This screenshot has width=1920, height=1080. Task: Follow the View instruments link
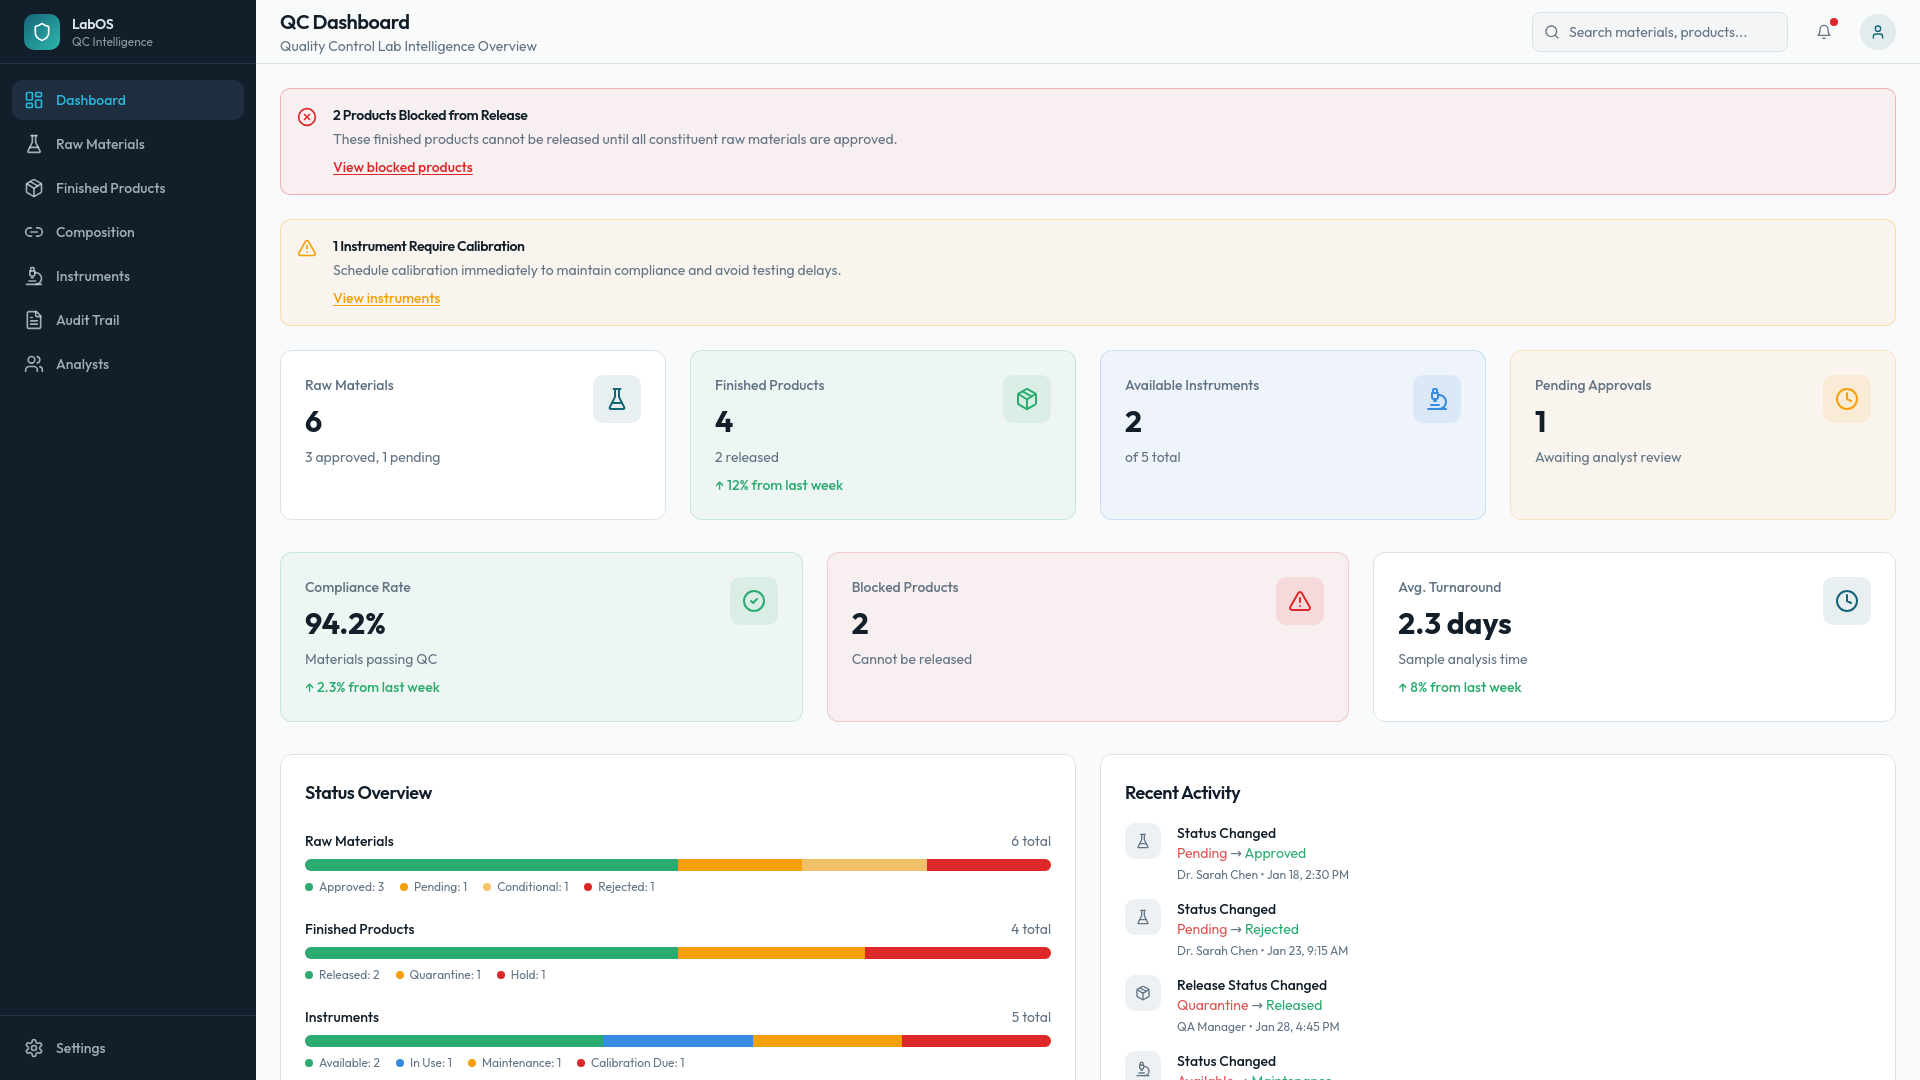[x=386, y=298]
